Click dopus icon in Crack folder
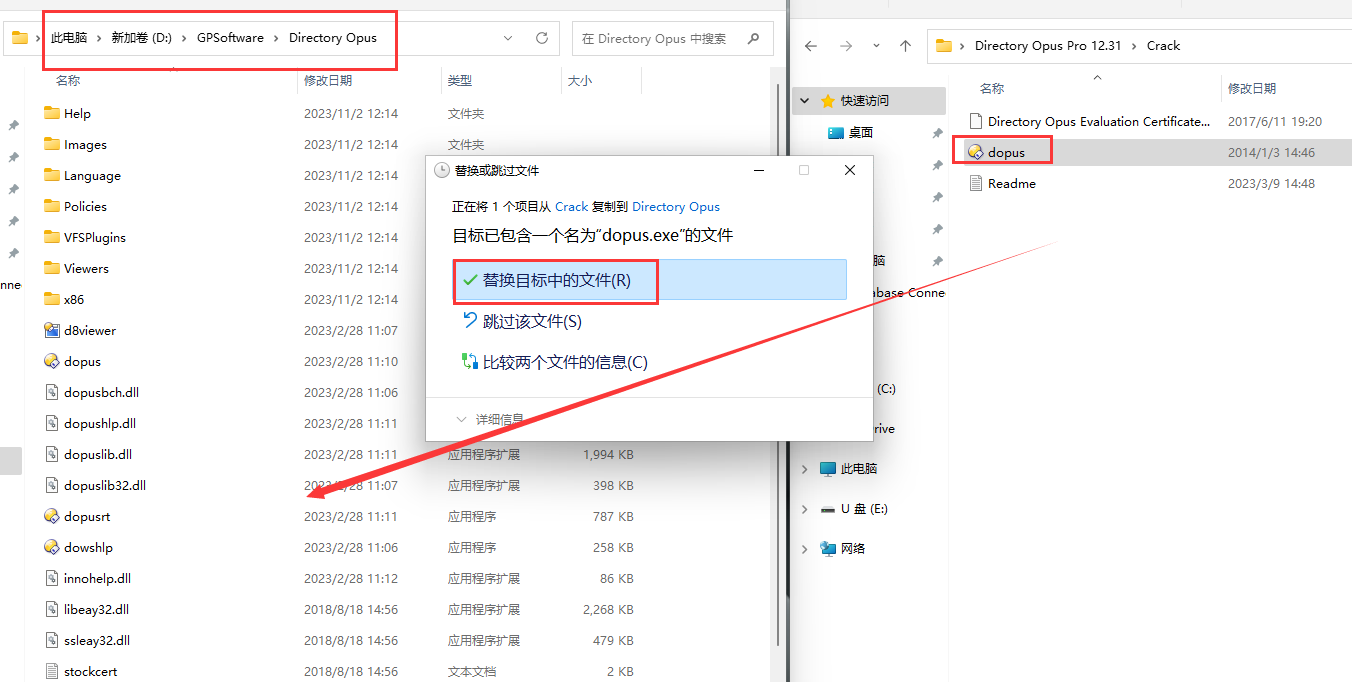Screen dimensions: 1352x682 [x=976, y=152]
